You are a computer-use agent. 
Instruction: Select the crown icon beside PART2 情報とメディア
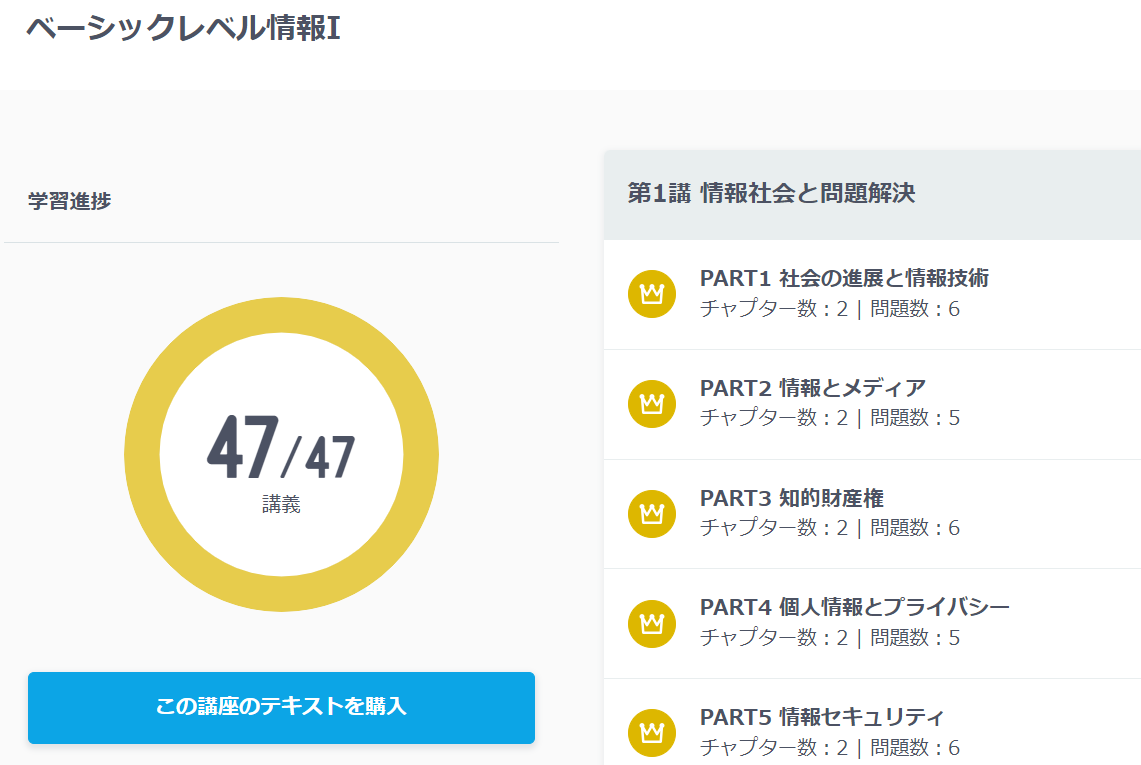tap(651, 405)
